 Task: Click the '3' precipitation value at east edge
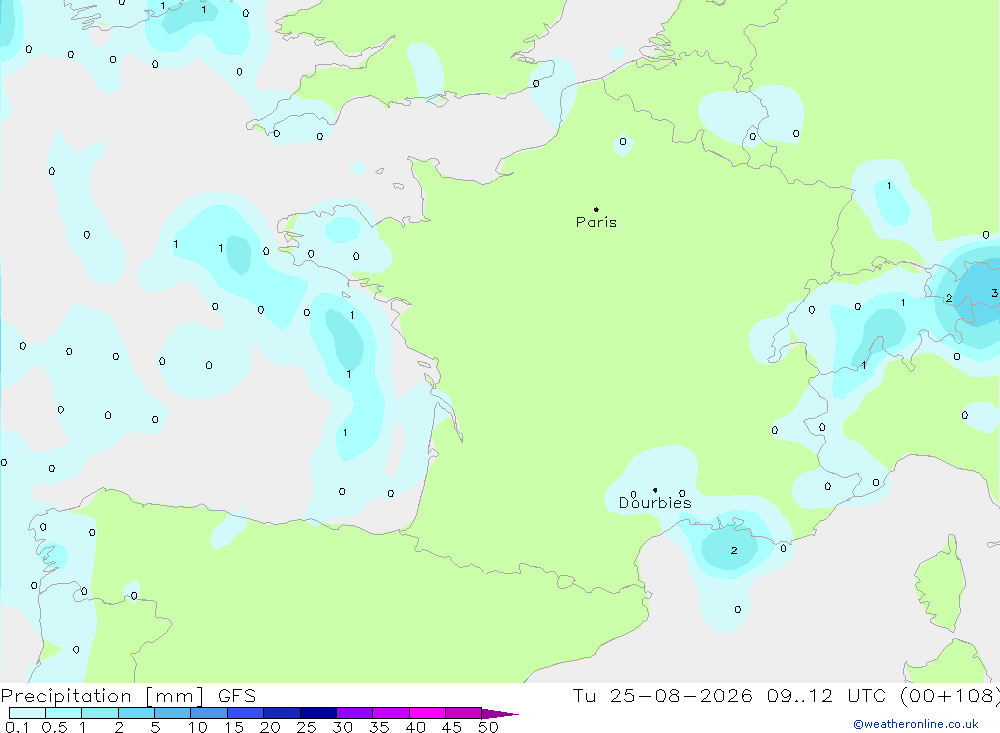[x=994, y=293]
